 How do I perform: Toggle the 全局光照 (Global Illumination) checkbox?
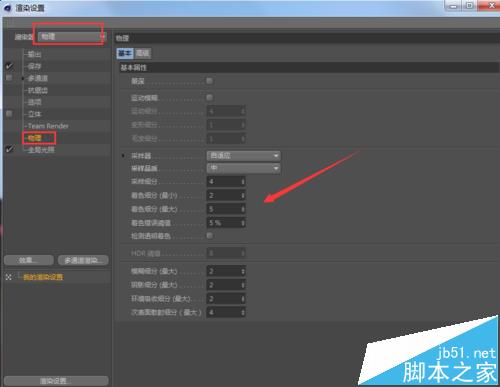9,150
